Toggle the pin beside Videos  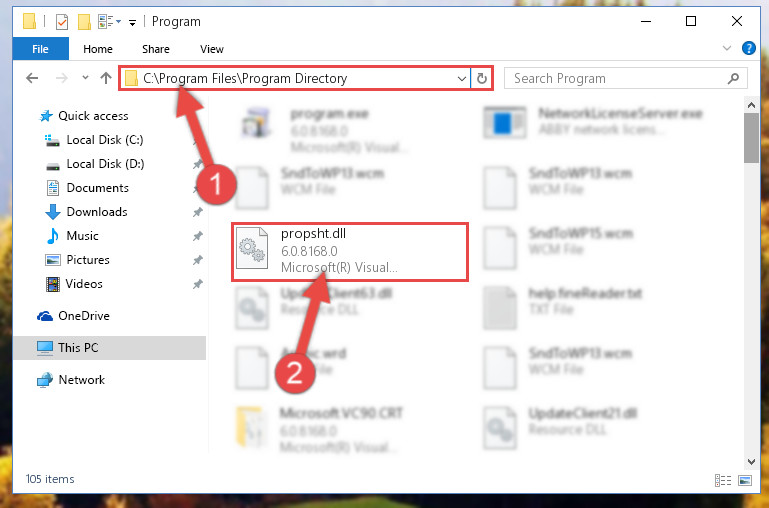coord(197,284)
